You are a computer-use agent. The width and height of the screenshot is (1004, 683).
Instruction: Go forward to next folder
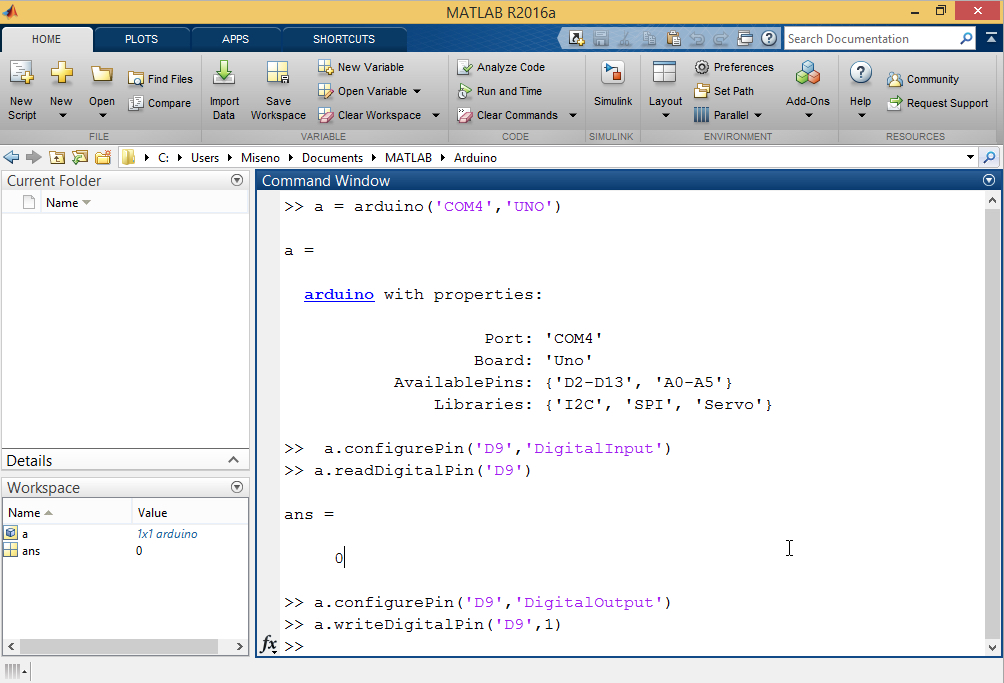pos(34,157)
